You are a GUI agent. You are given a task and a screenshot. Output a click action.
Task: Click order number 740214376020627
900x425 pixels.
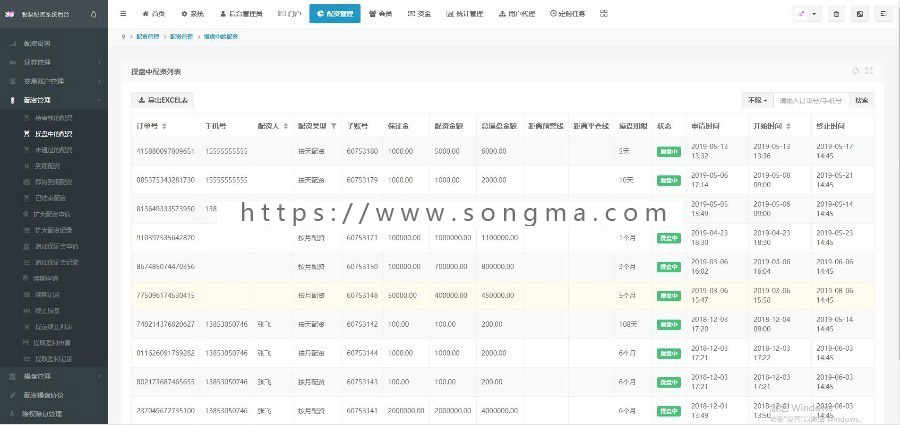click(x=165, y=324)
